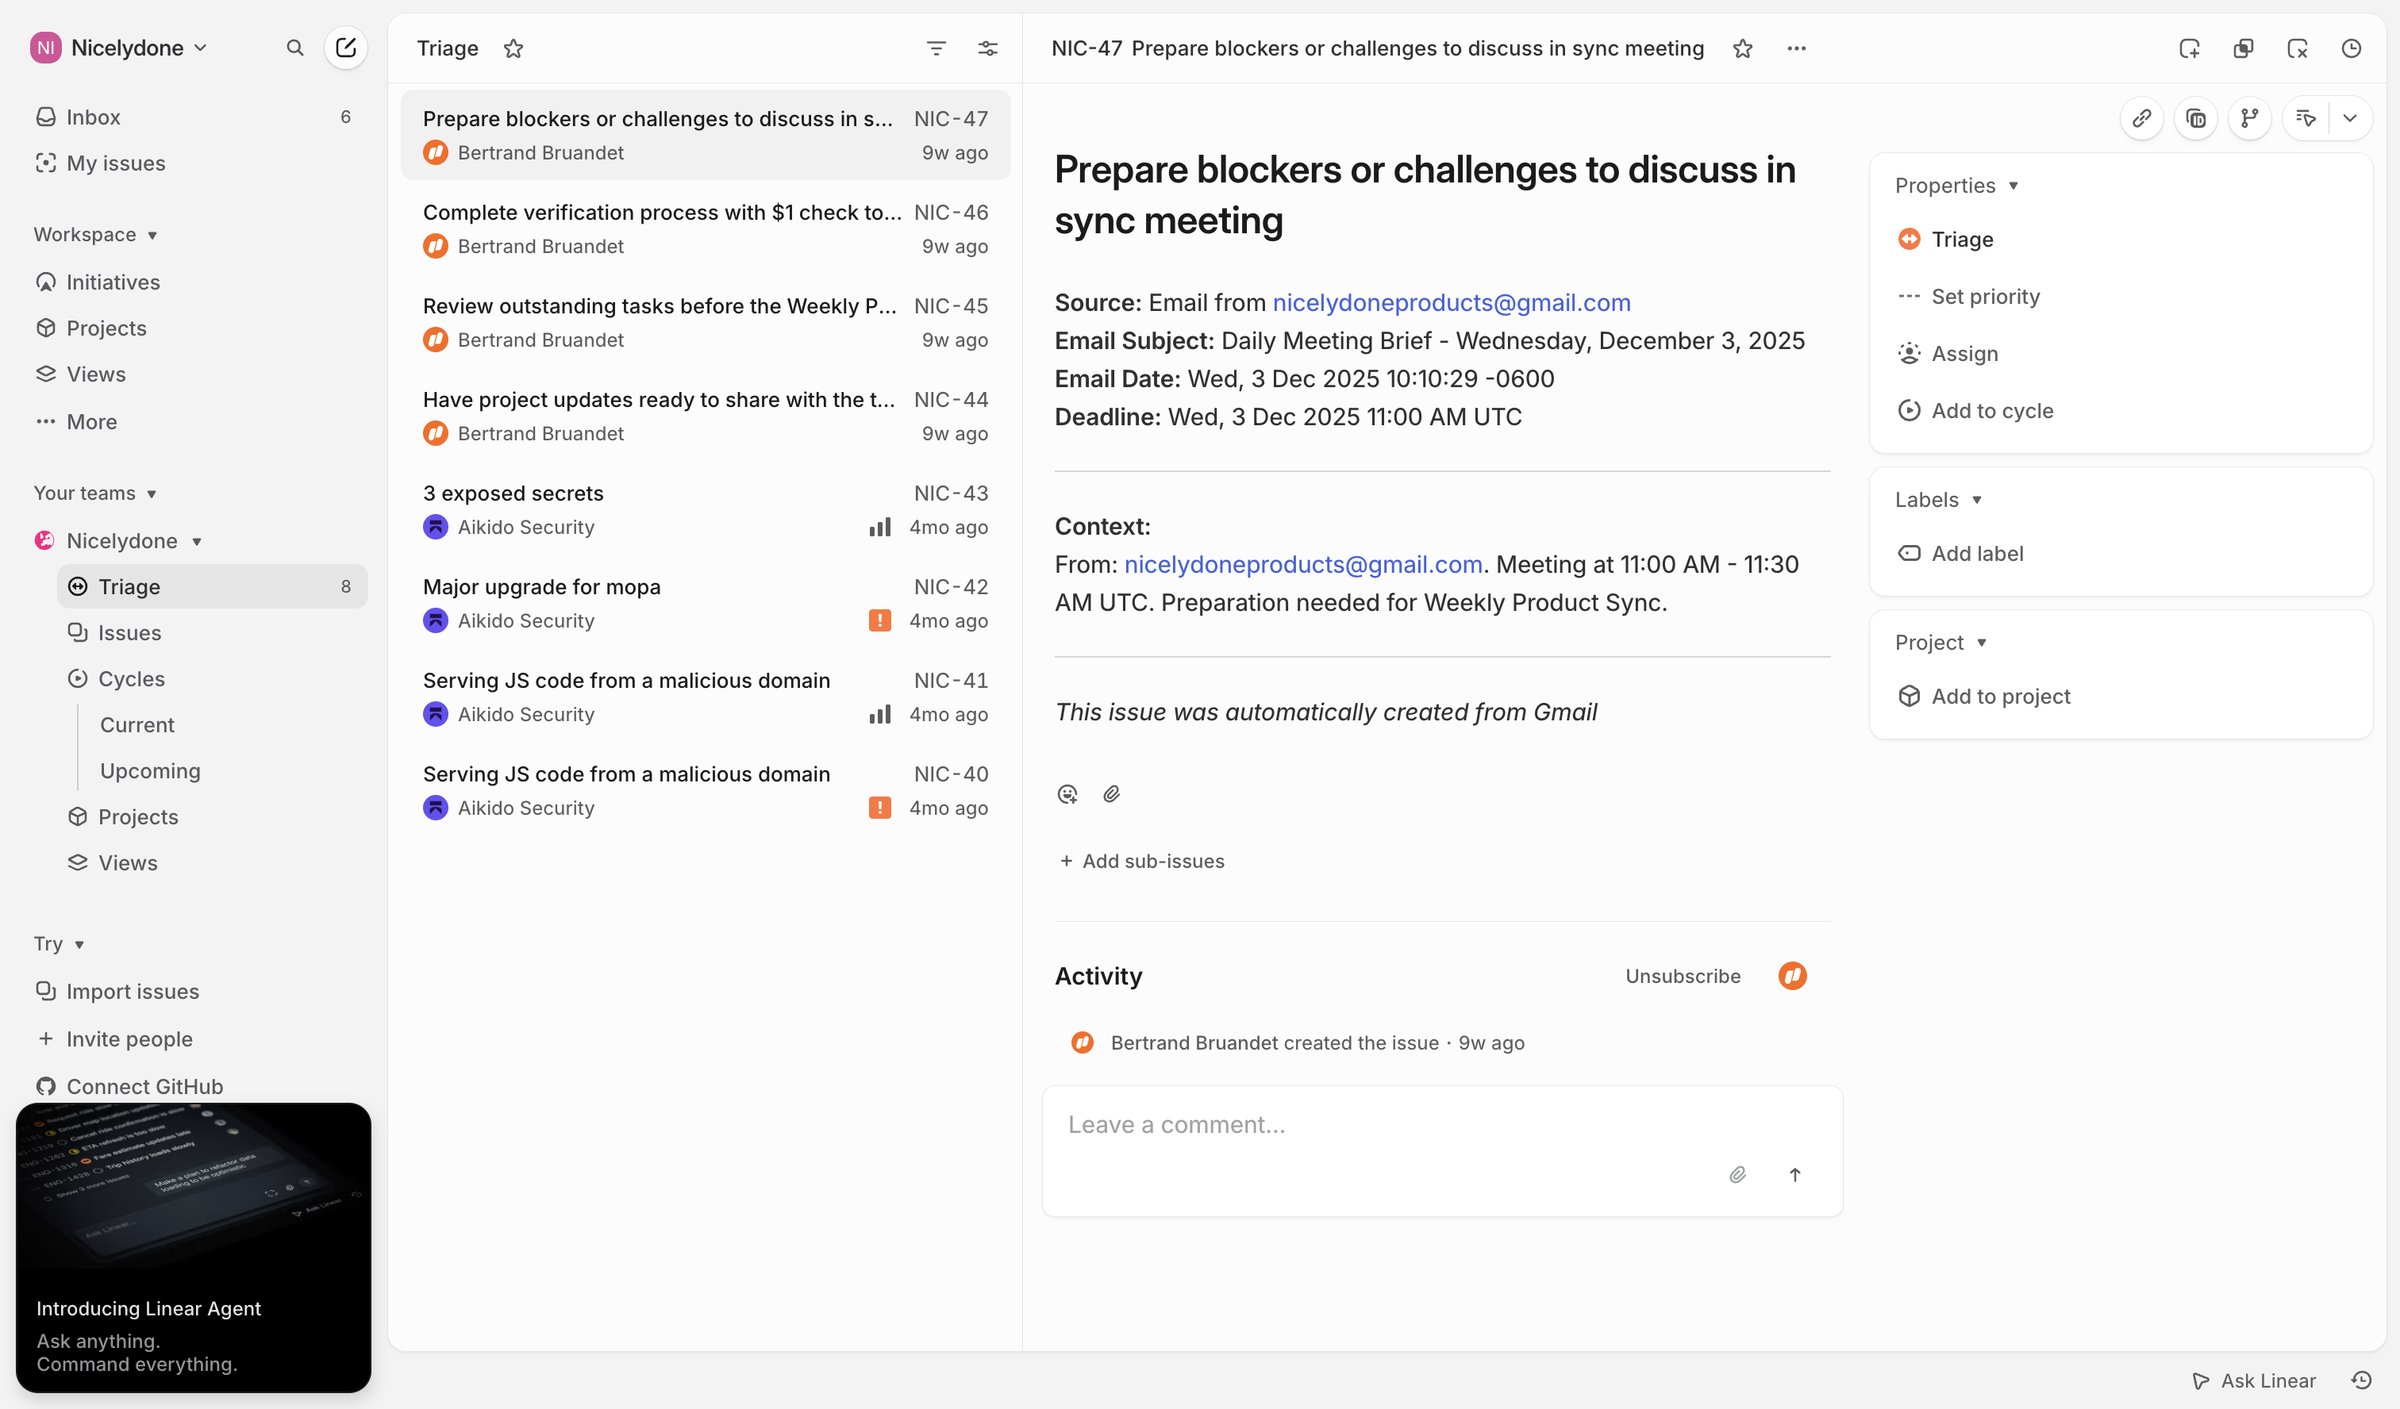The height and width of the screenshot is (1409, 2400).
Task: Favorite issue NIC-47 with the star
Action: [1743, 48]
